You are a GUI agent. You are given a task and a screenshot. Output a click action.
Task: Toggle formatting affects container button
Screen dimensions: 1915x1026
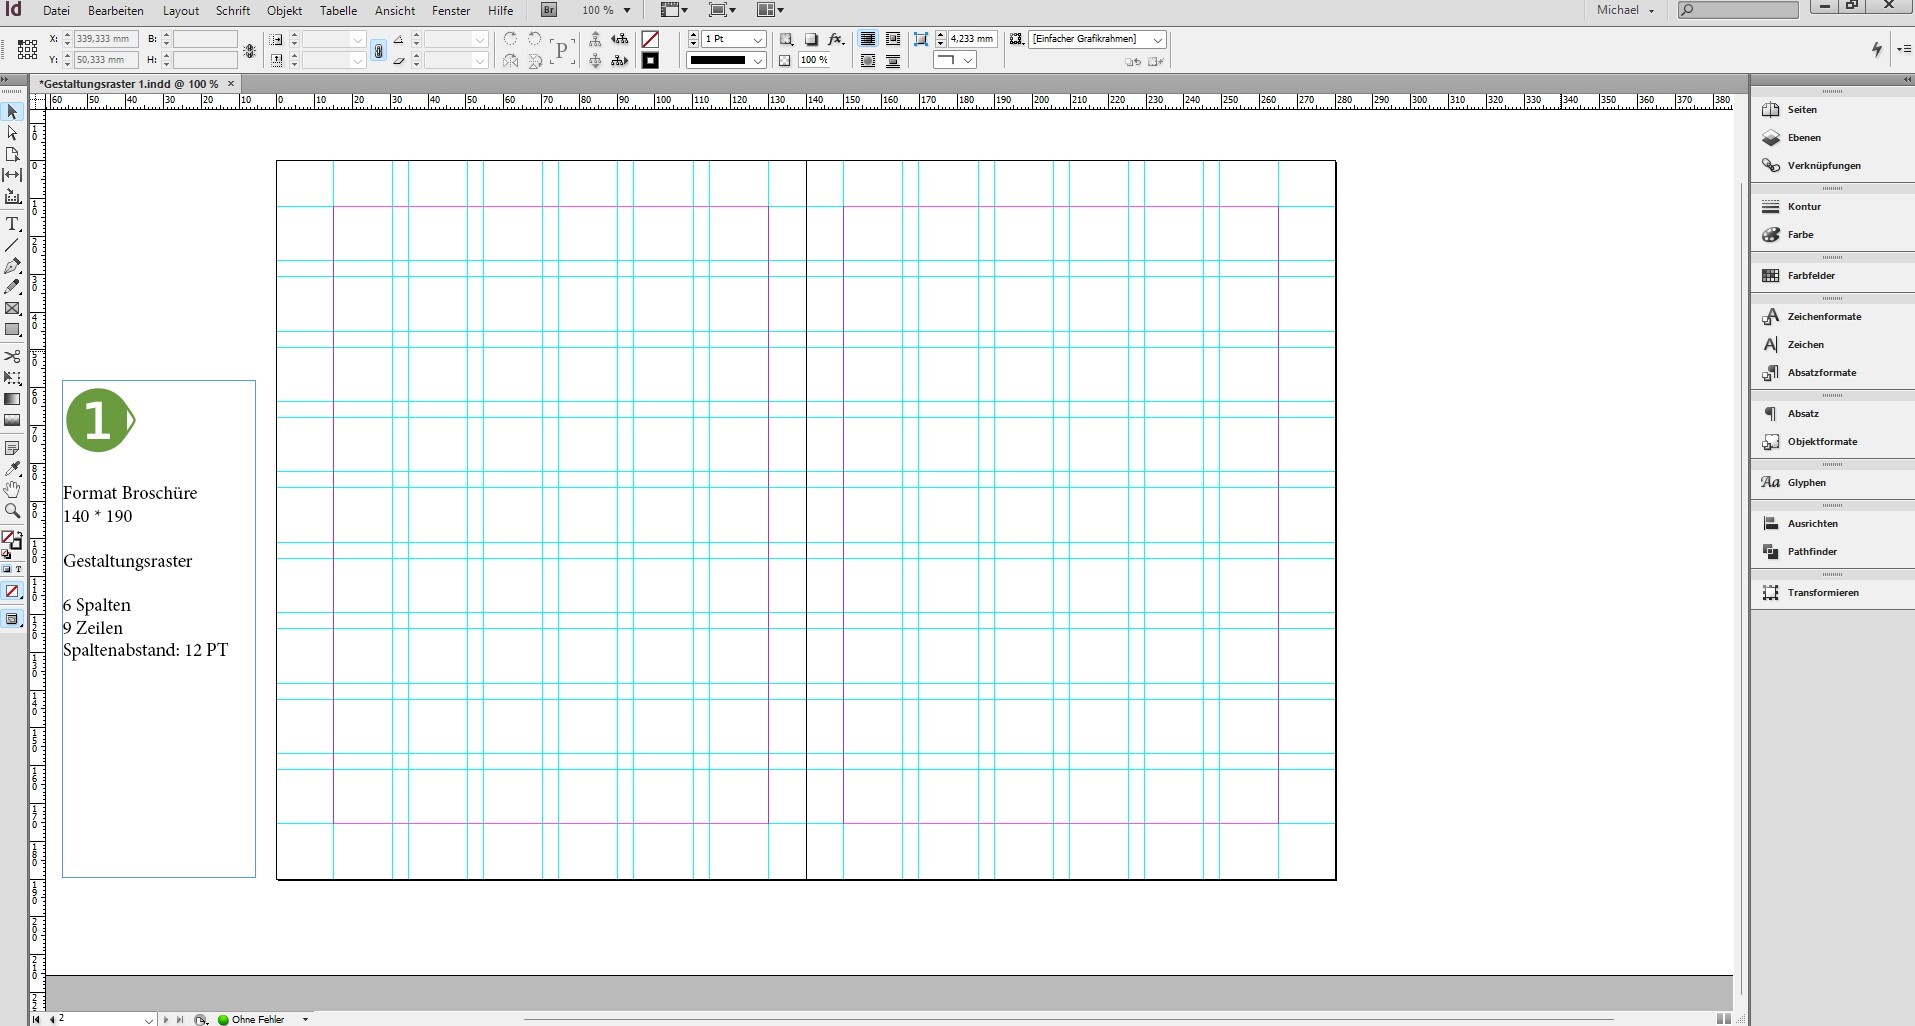coord(6,569)
